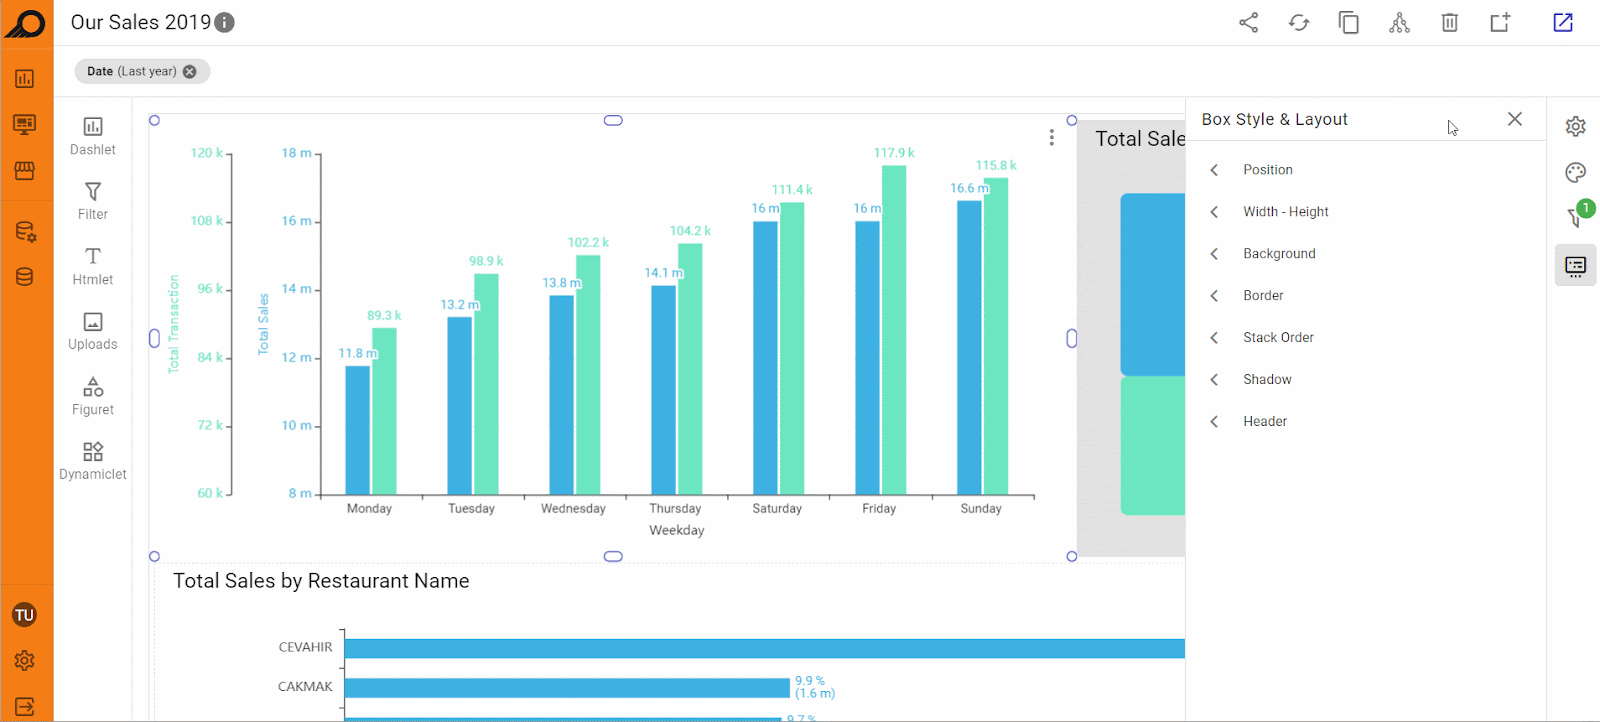Click the 'Weekday' axis label
1600x722 pixels.
click(x=677, y=531)
